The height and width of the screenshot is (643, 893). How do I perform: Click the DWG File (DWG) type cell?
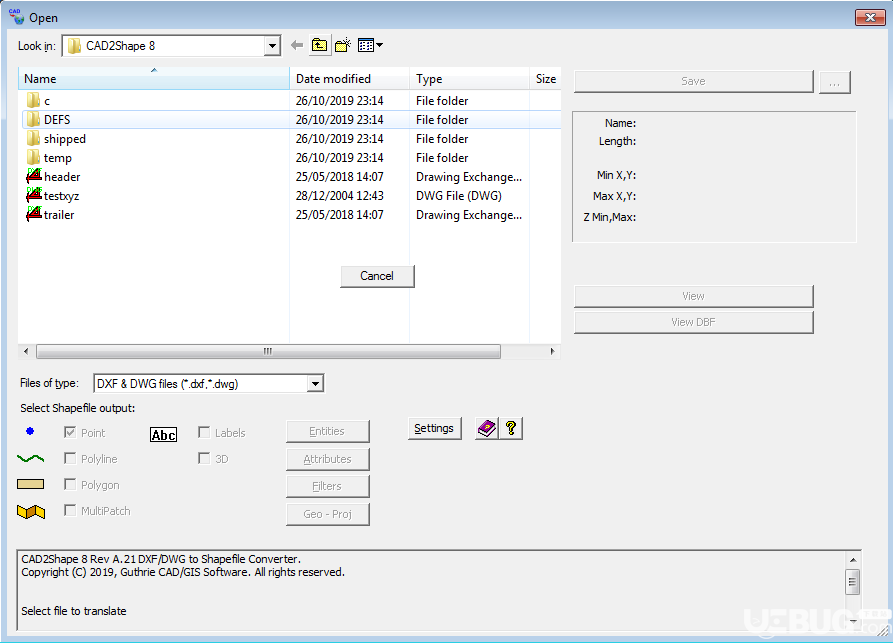[x=458, y=195]
